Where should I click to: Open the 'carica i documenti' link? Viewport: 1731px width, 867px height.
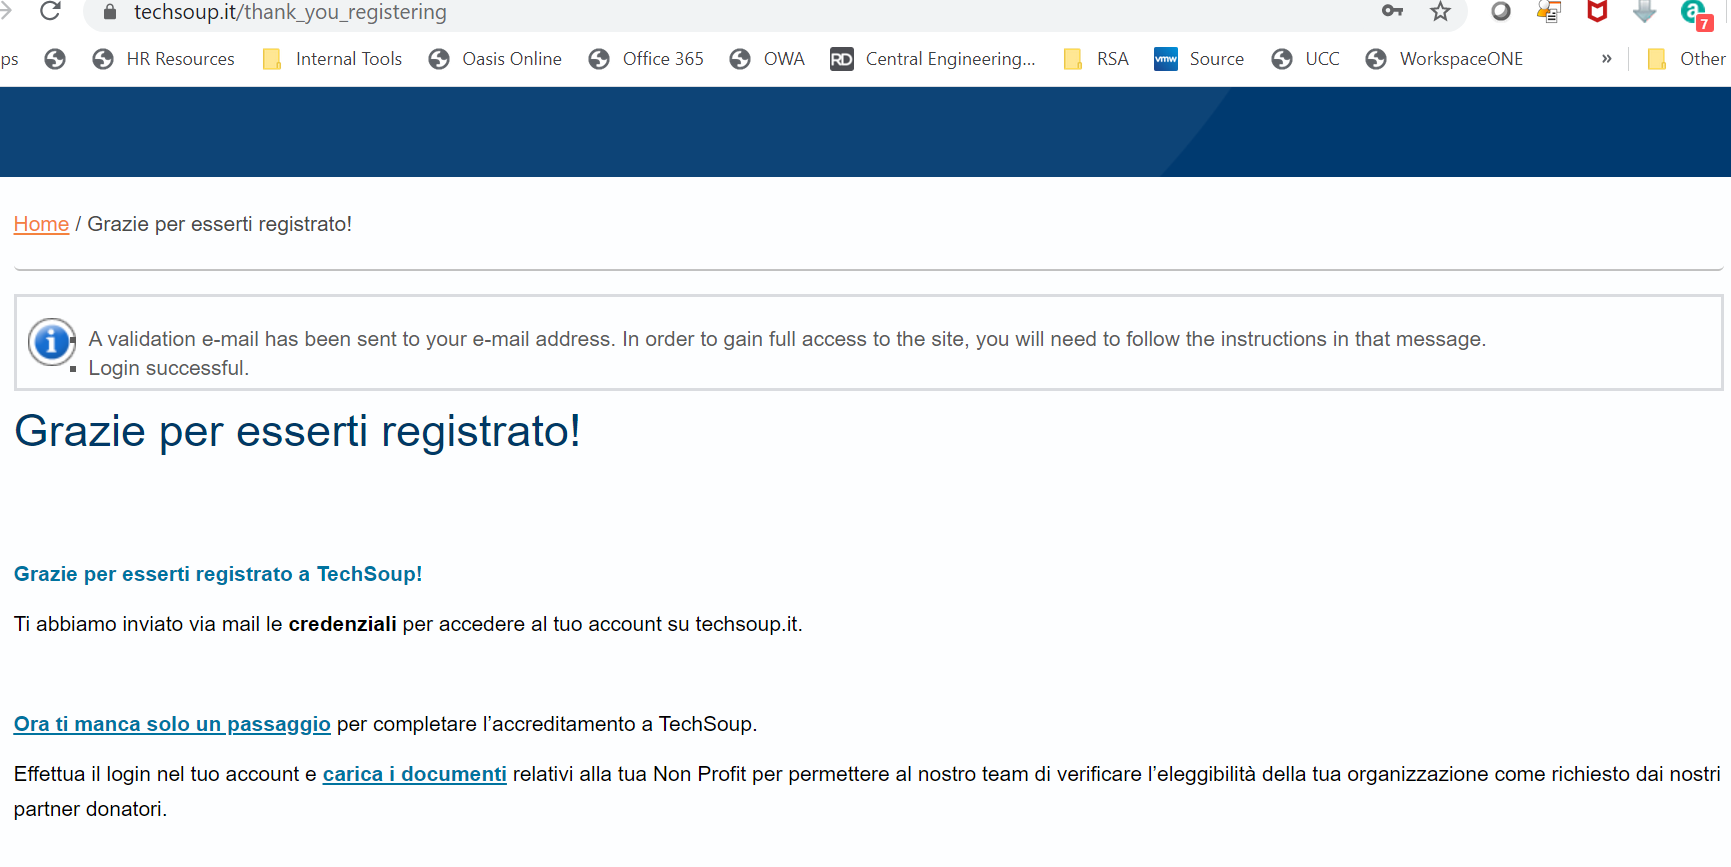click(x=415, y=774)
